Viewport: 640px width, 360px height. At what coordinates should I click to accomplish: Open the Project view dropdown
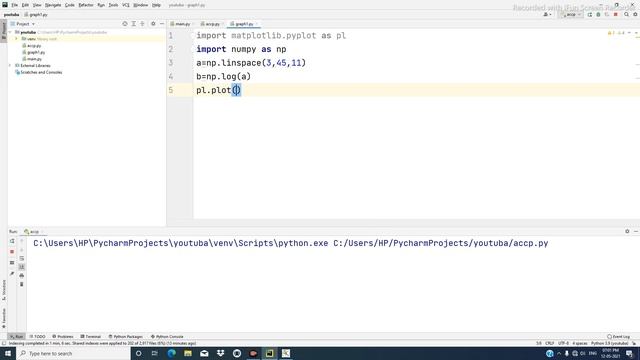(x=23, y=24)
